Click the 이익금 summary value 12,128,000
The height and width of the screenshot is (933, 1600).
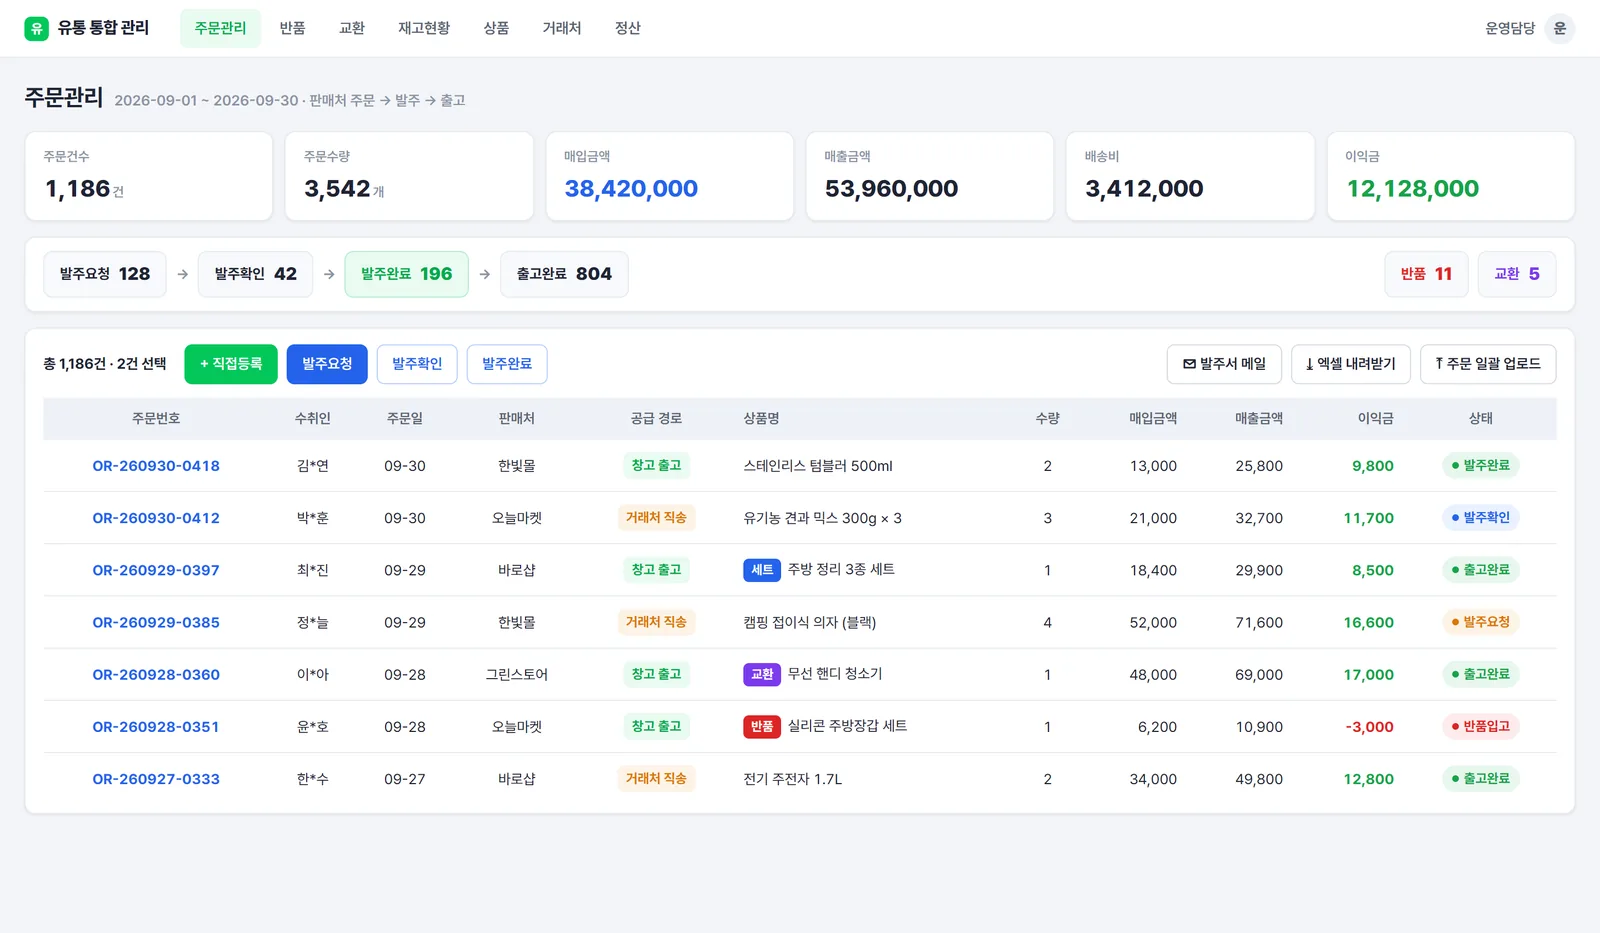tap(1412, 189)
